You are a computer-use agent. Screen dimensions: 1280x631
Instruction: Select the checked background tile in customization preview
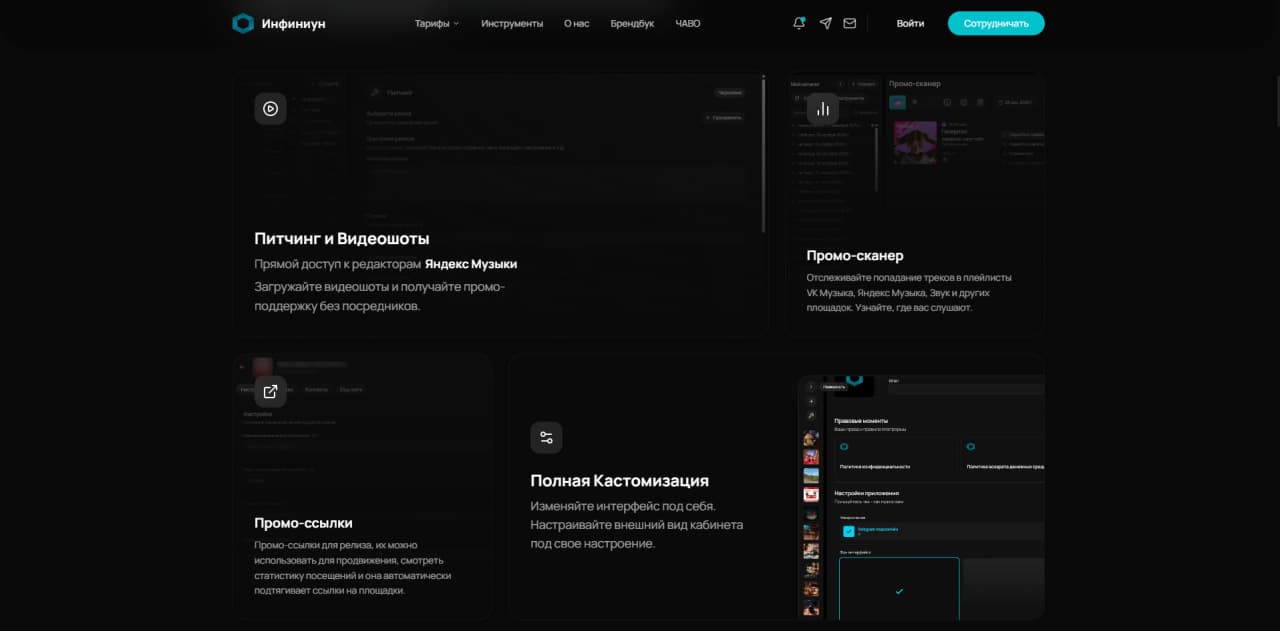(899, 589)
